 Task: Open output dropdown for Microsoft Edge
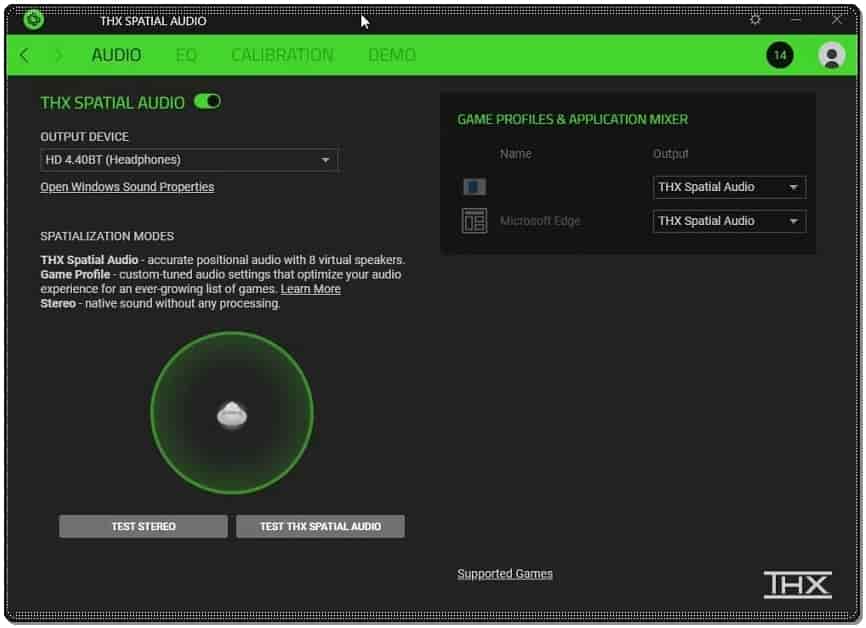pyautogui.click(x=729, y=221)
